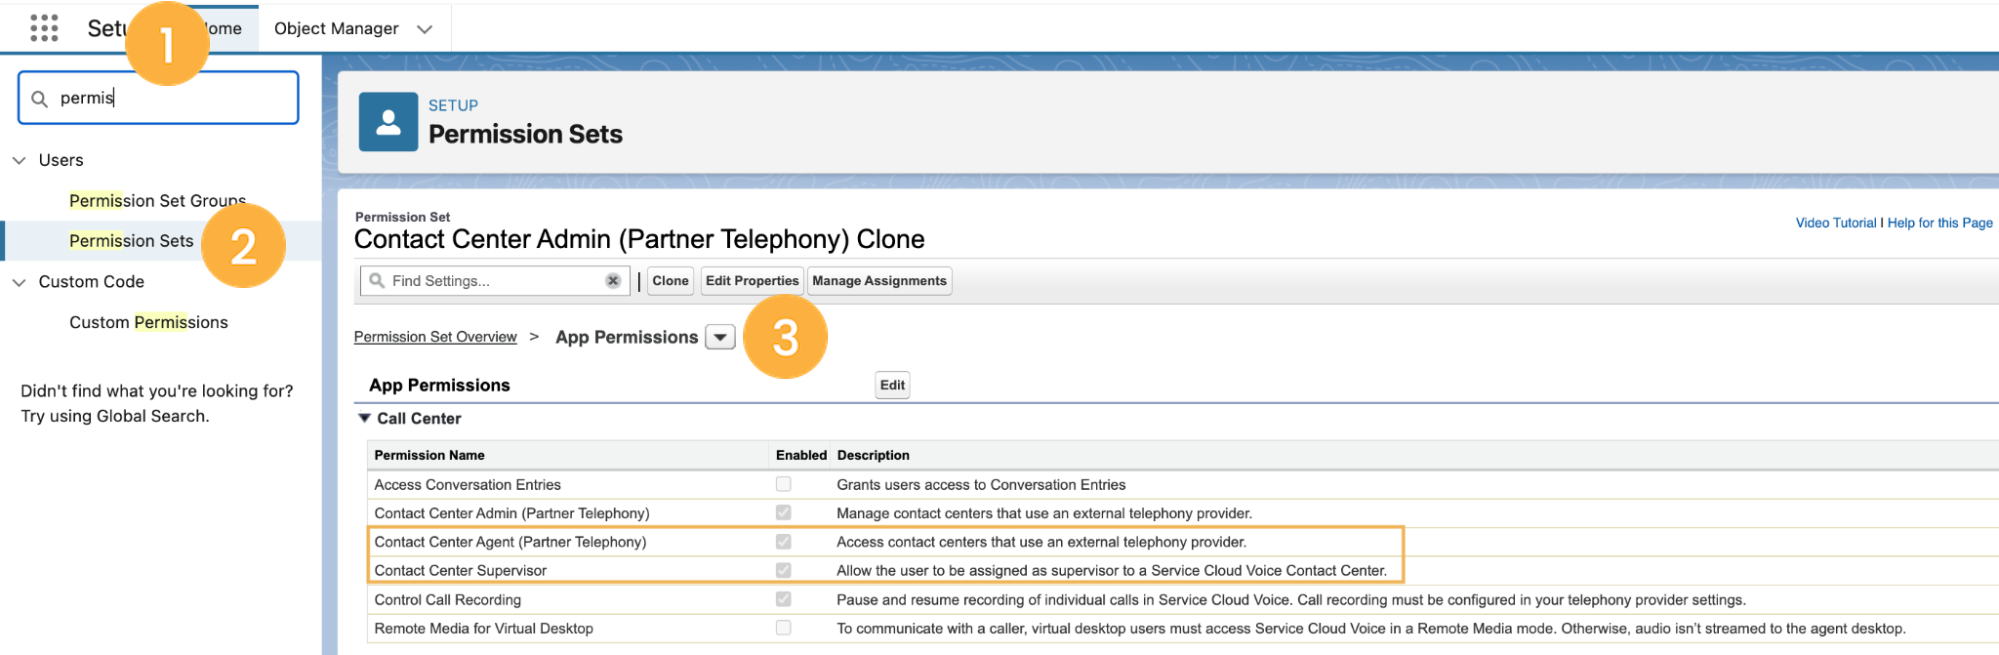The image size is (1999, 655).
Task: Click the Enabled column header
Action: tap(801, 455)
